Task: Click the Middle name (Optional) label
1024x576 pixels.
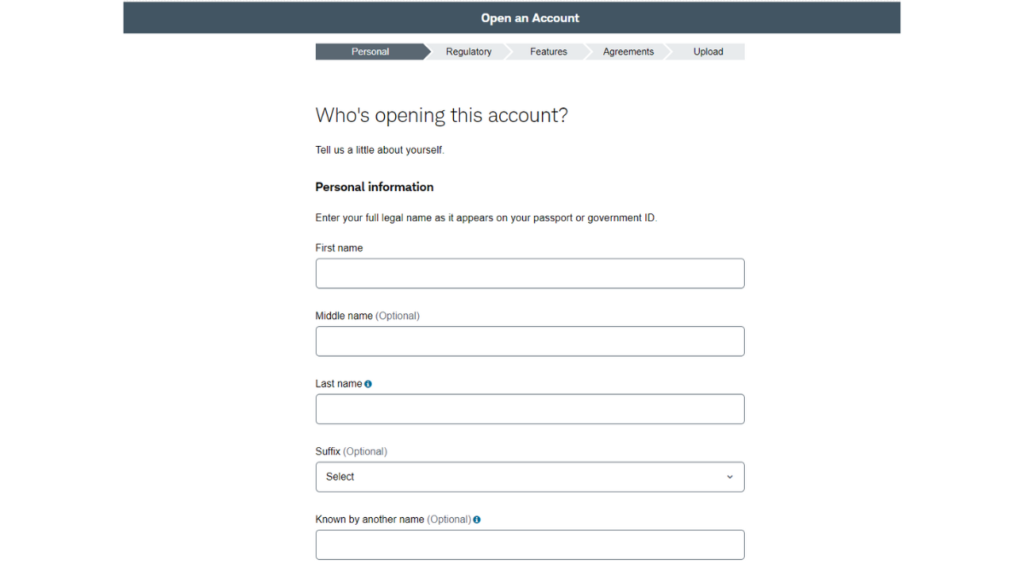Action: point(368,316)
